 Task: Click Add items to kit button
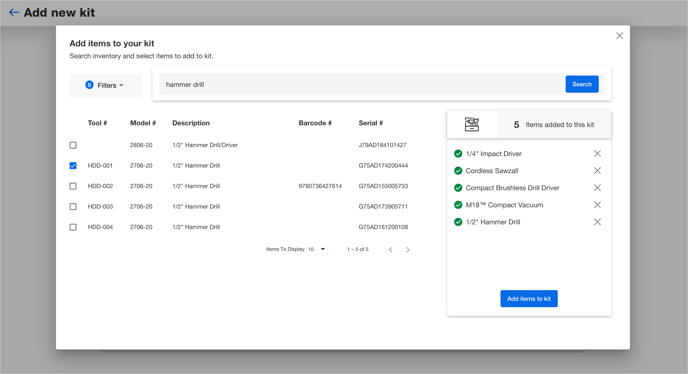[529, 298]
